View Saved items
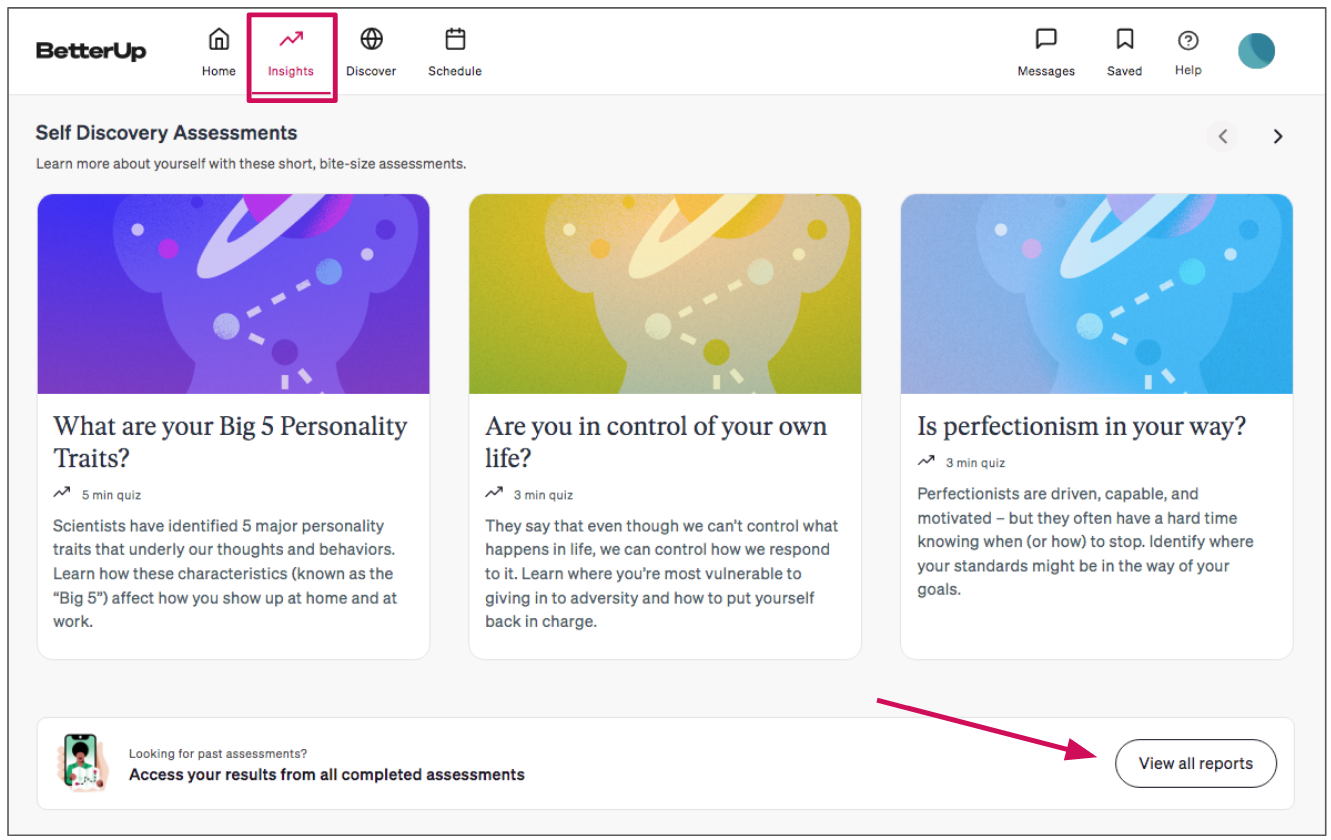The height and width of the screenshot is (840, 1331). click(x=1124, y=53)
